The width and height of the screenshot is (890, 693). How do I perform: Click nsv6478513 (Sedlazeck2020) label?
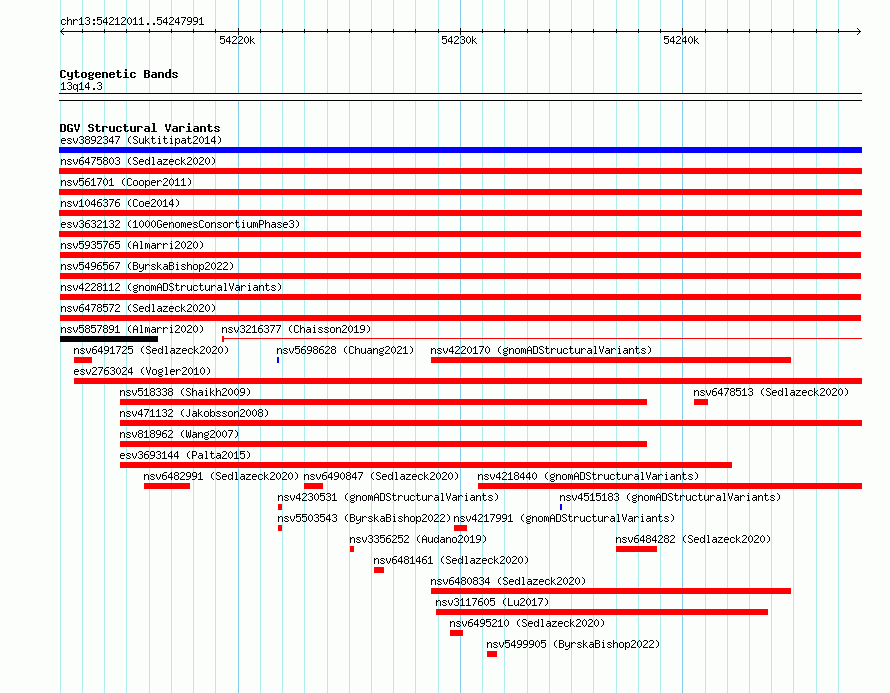click(771, 392)
